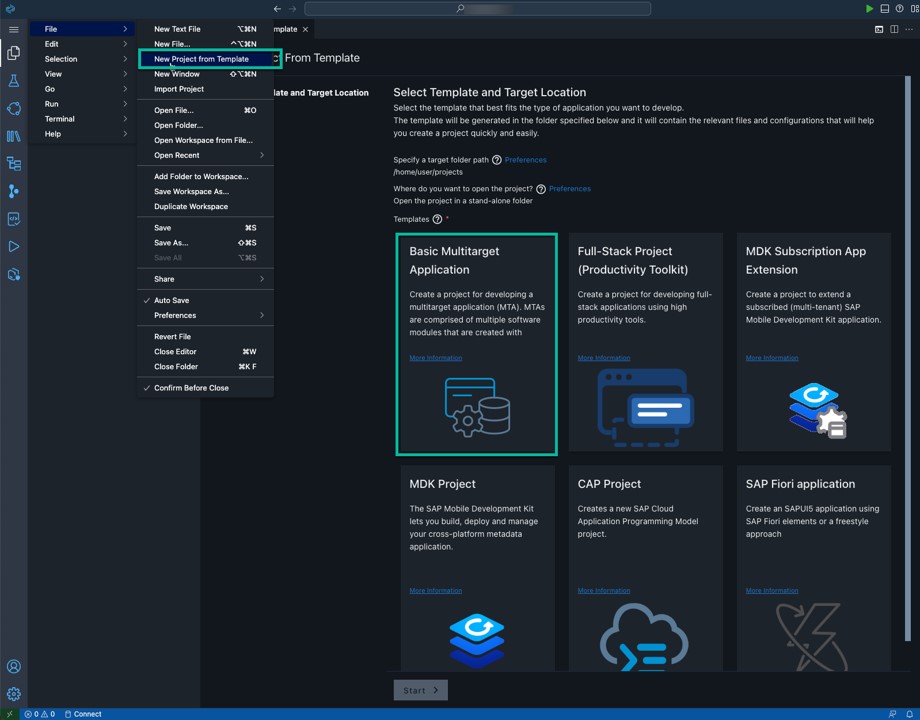This screenshot has height=720, width=920.
Task: Open the Start button dropdown arrow
Action: pos(434,690)
